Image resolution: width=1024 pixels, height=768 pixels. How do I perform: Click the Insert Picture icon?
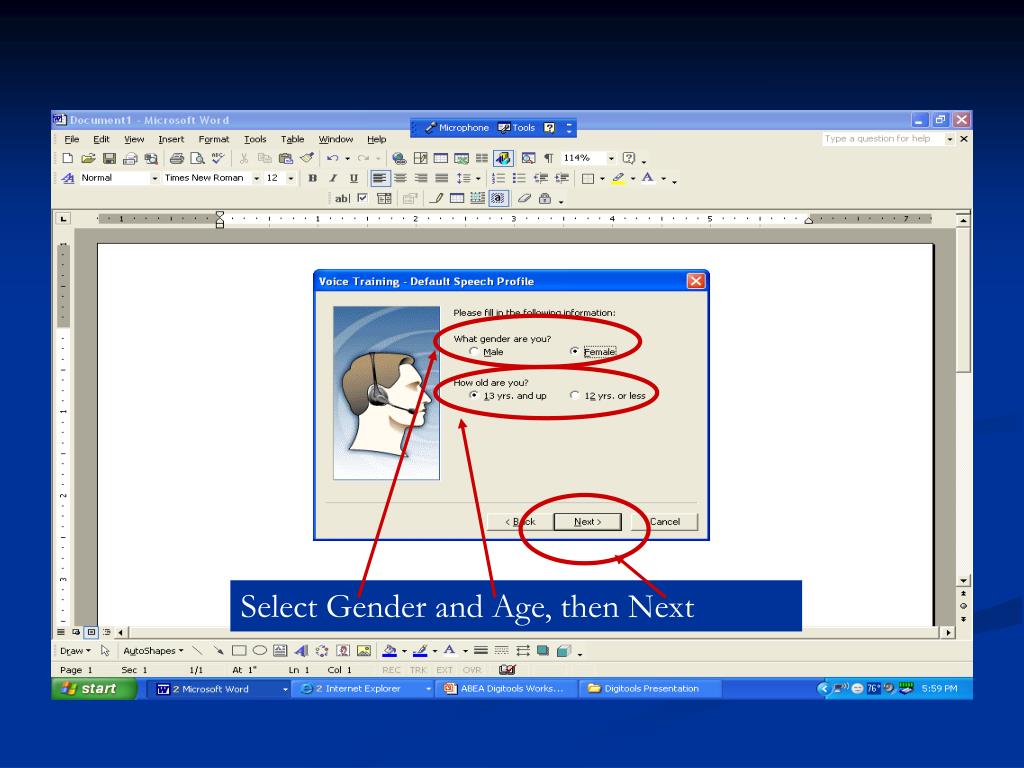coord(364,650)
